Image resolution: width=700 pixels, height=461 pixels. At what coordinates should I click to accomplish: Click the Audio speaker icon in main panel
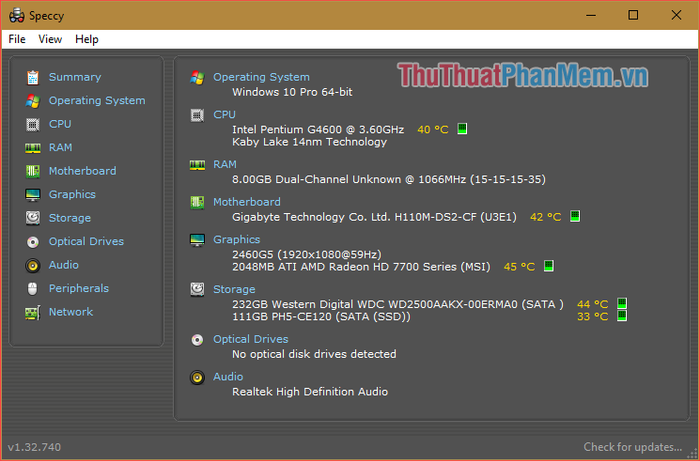(x=197, y=378)
